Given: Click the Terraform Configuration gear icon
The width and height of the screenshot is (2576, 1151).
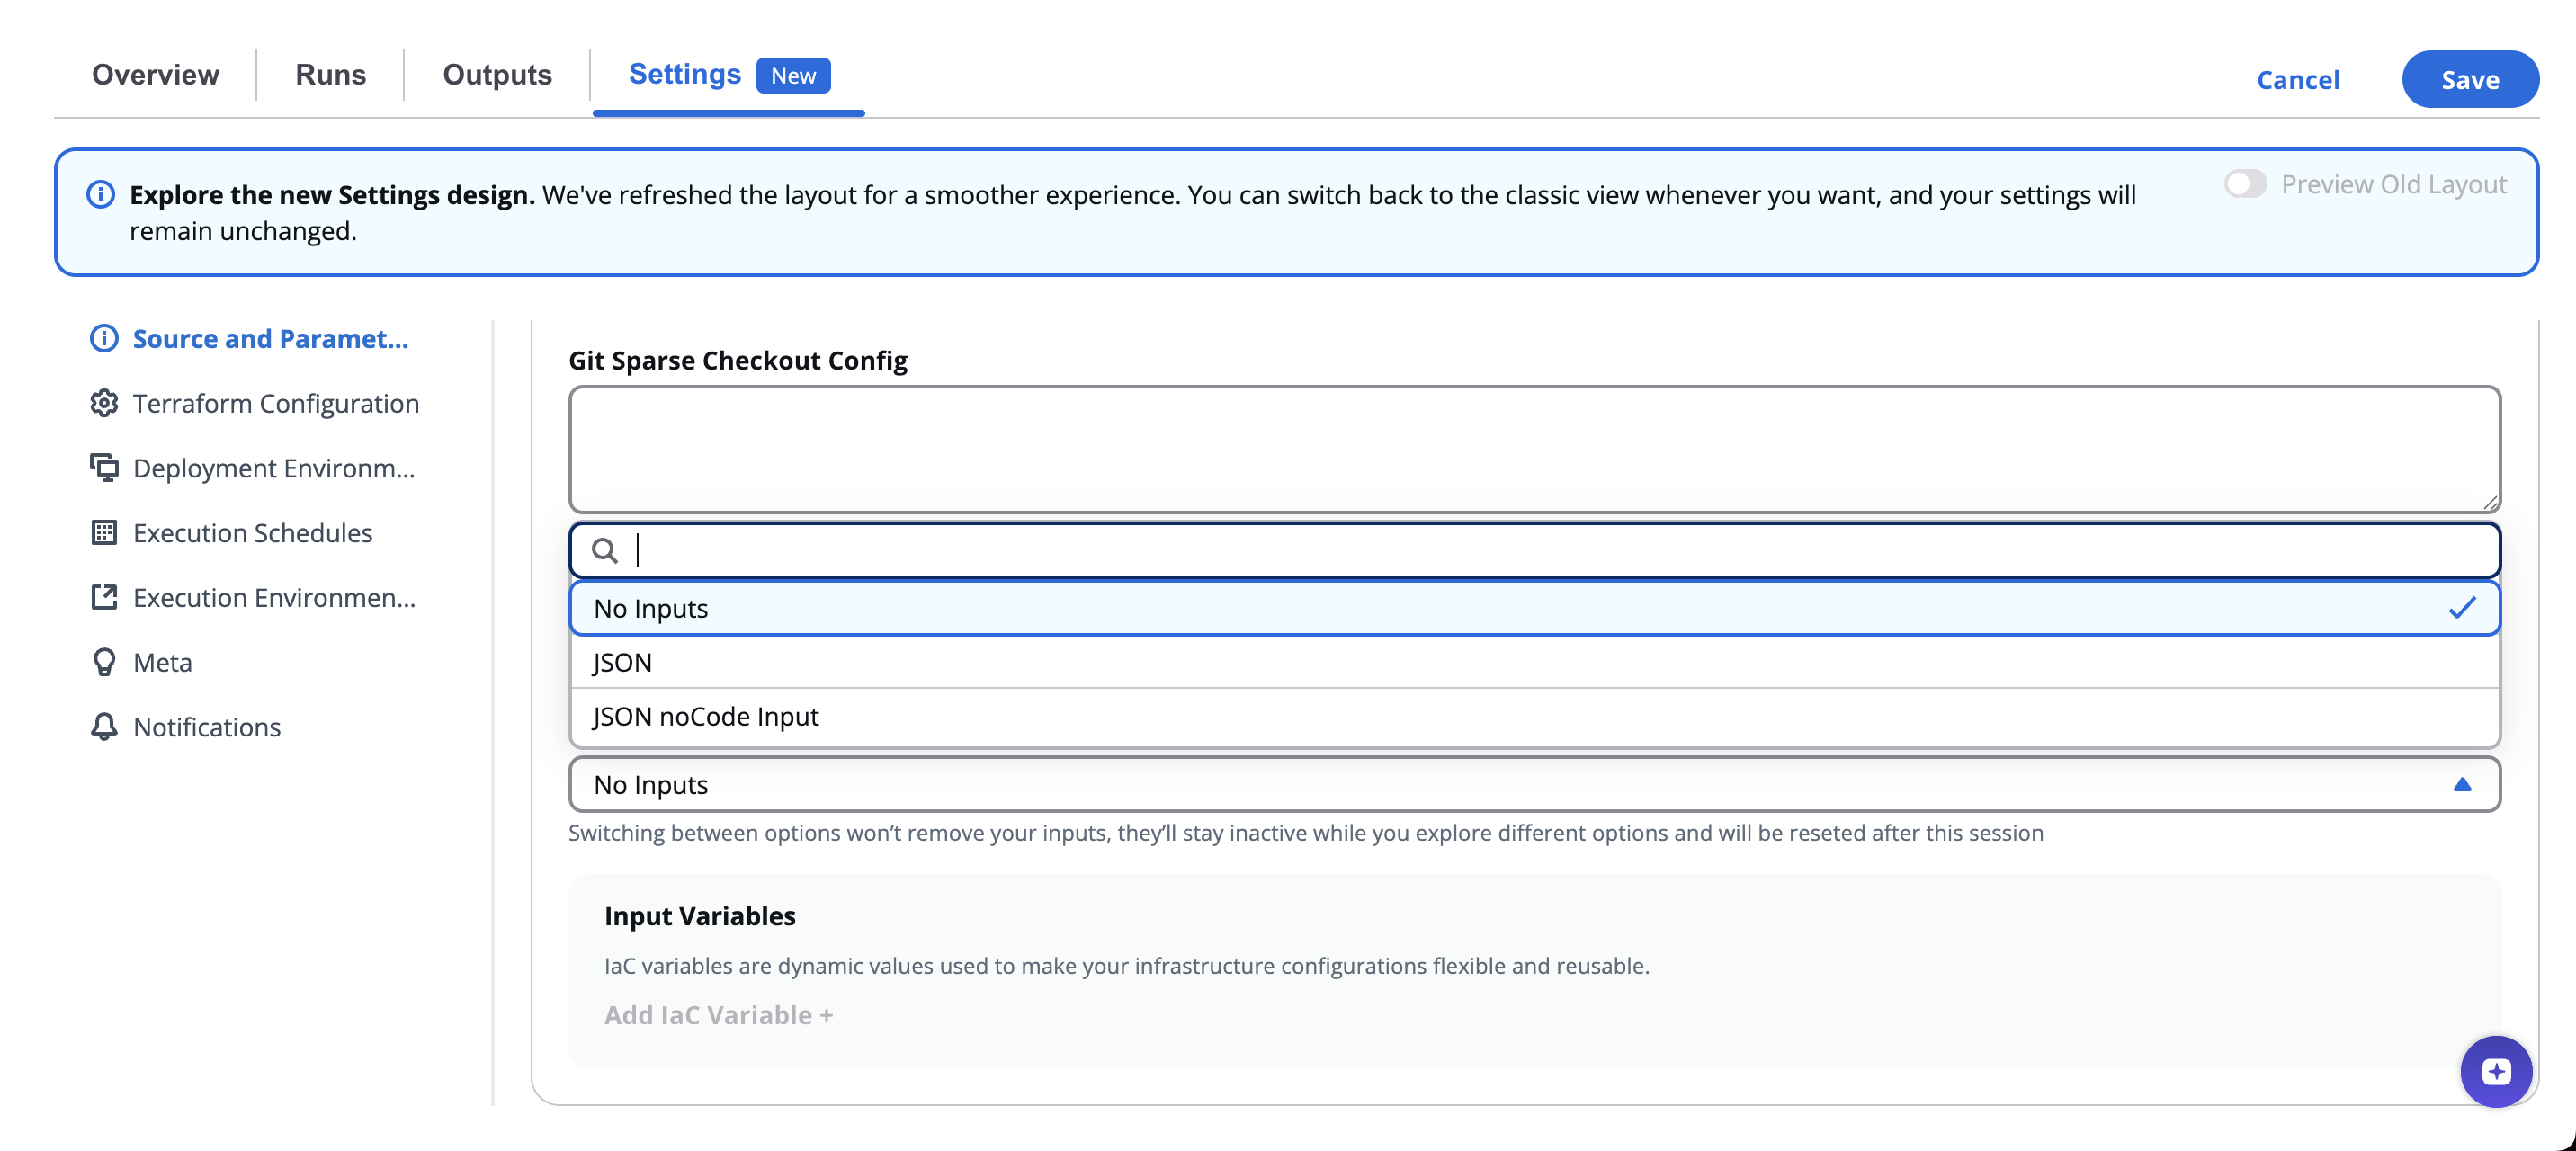Looking at the screenshot, I should (104, 403).
